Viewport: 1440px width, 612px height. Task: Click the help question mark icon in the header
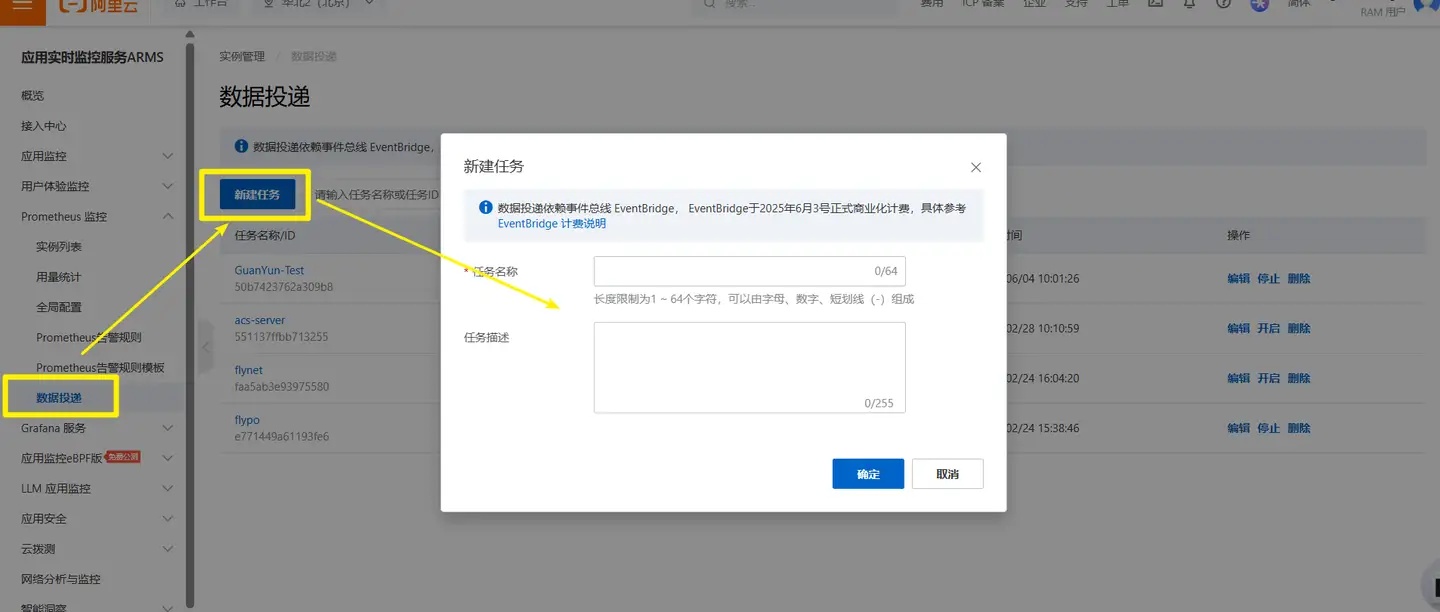tap(1222, 4)
